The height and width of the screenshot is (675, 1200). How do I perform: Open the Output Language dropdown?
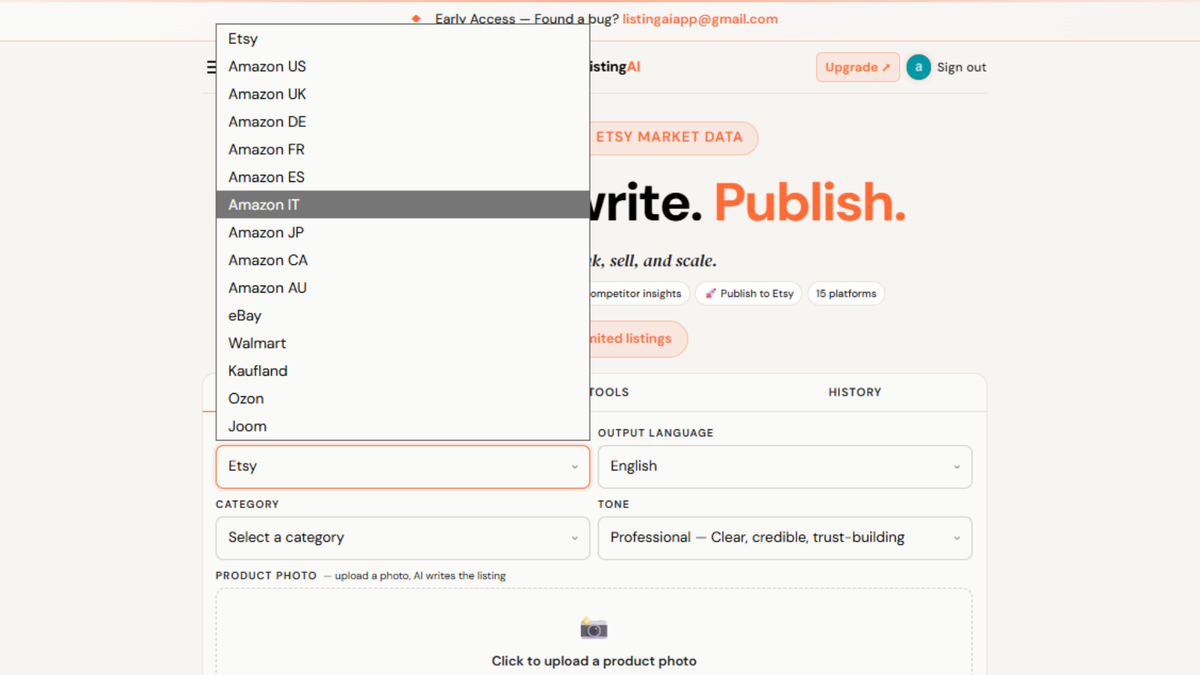click(x=785, y=467)
